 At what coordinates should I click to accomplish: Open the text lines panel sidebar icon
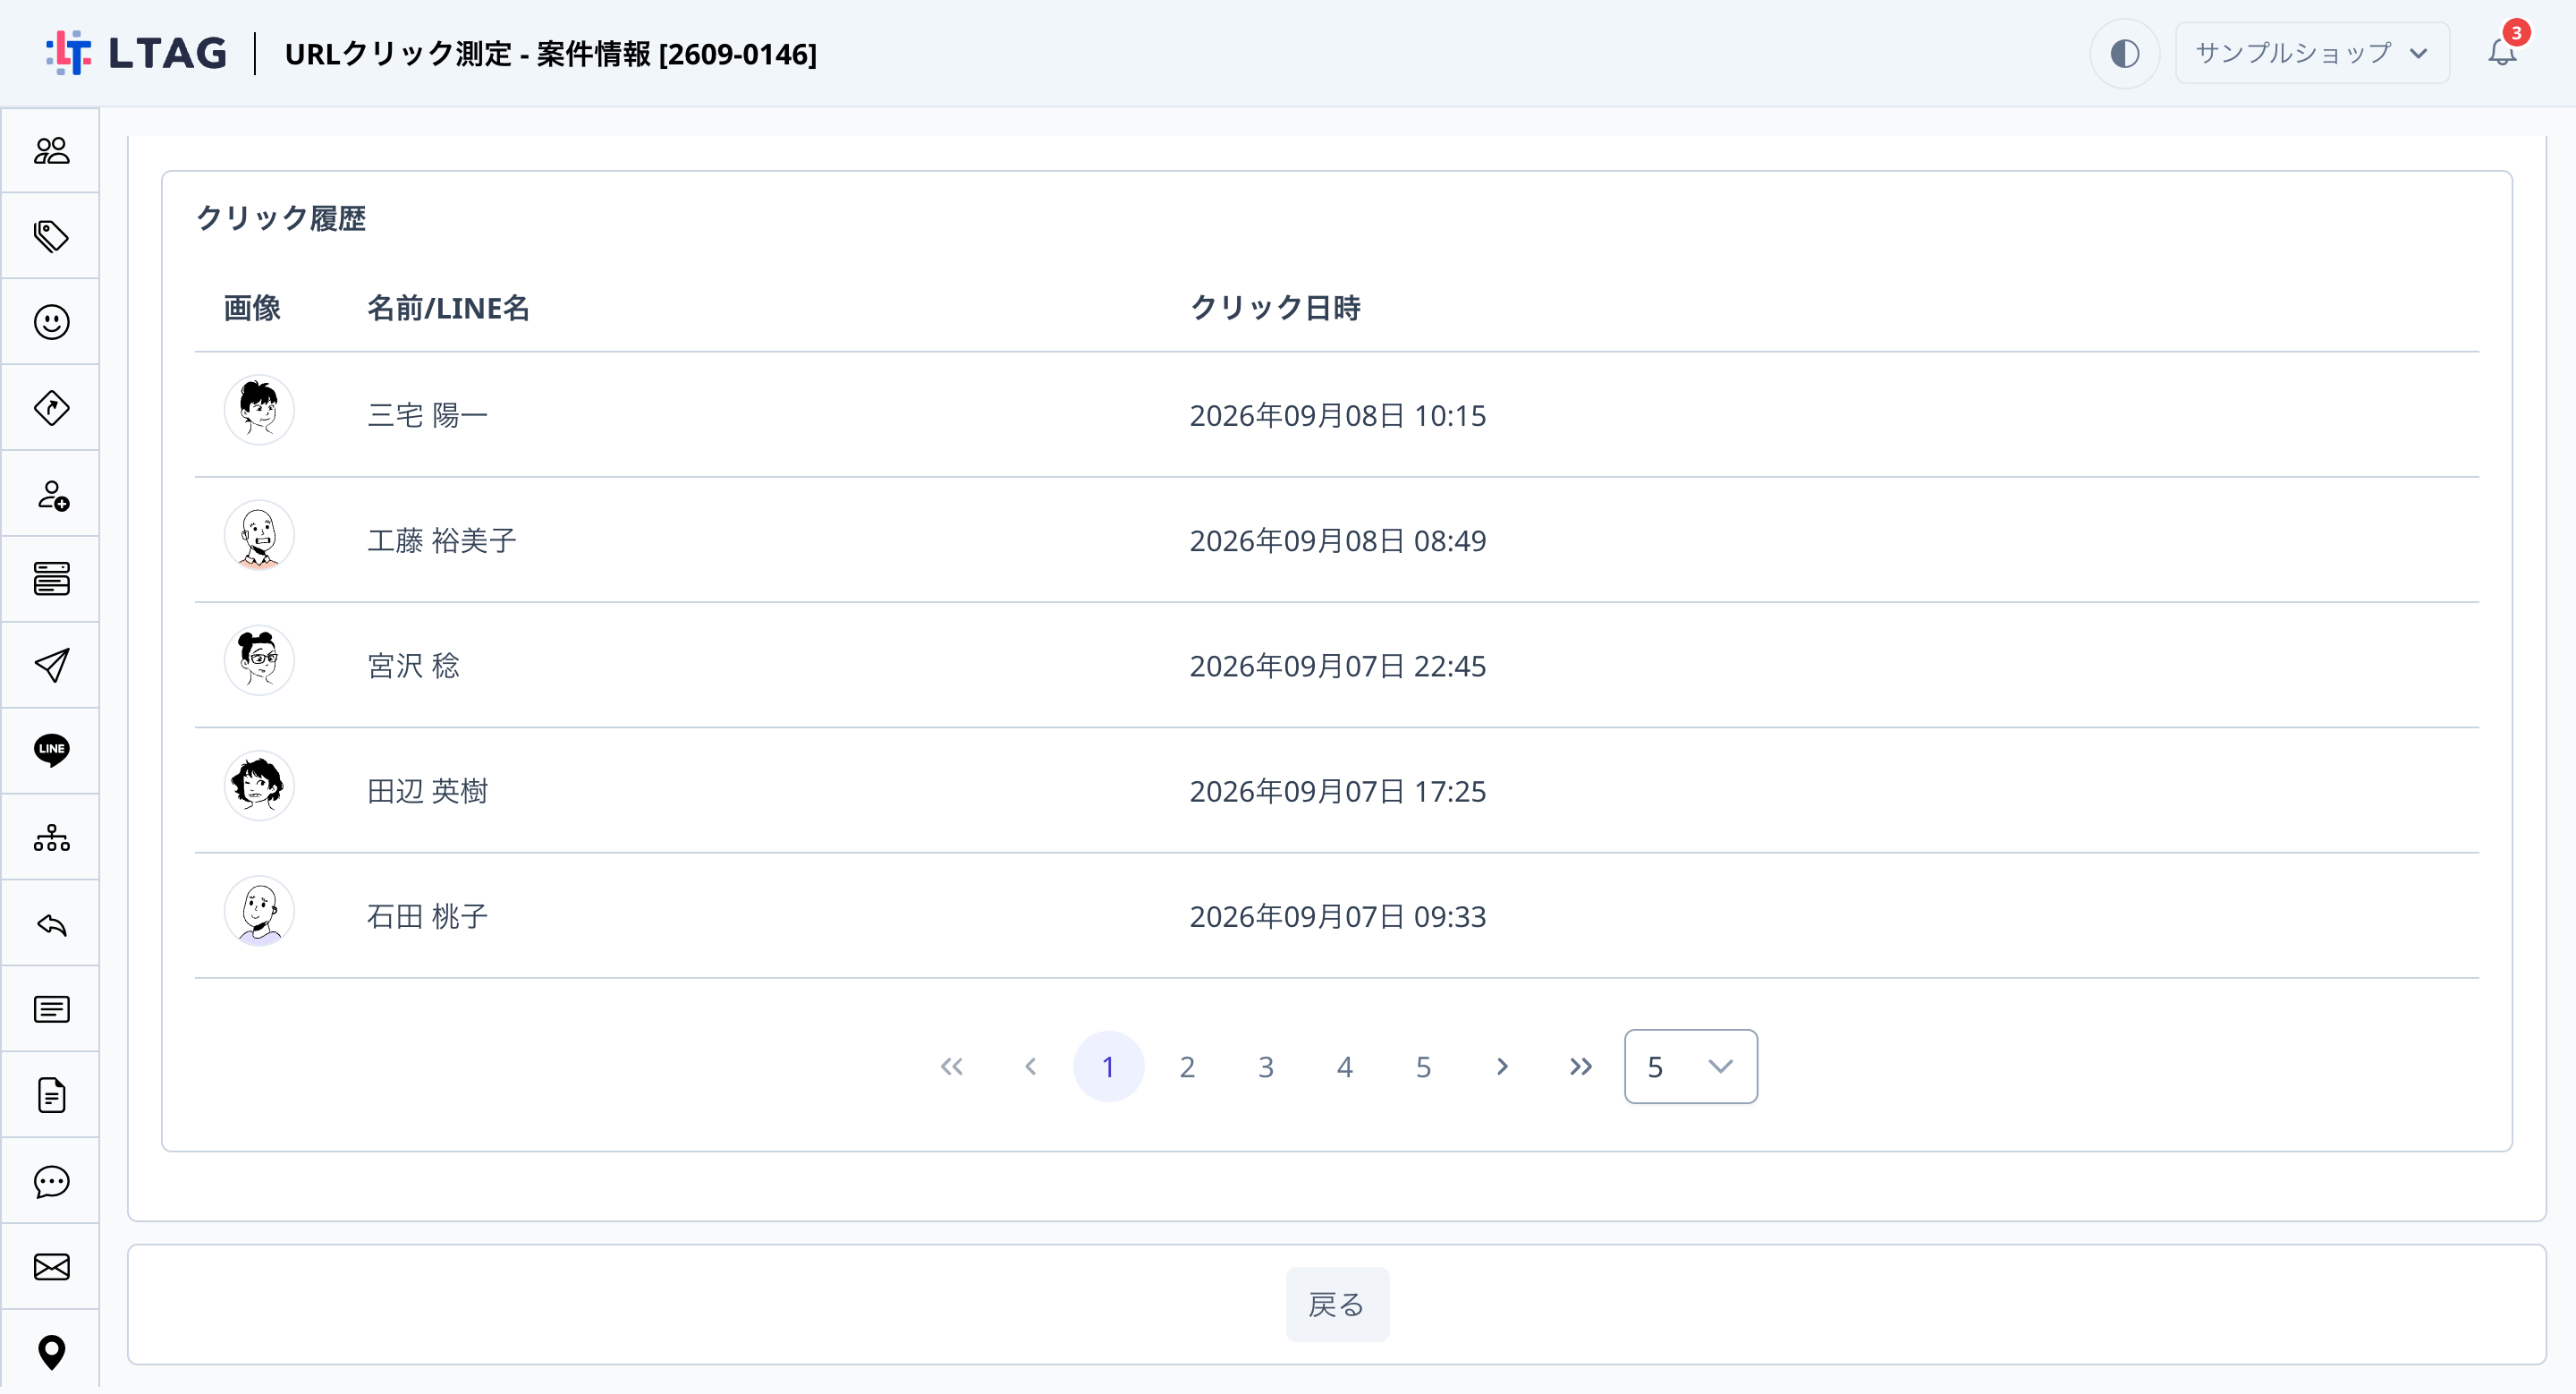pyautogui.click(x=51, y=1009)
